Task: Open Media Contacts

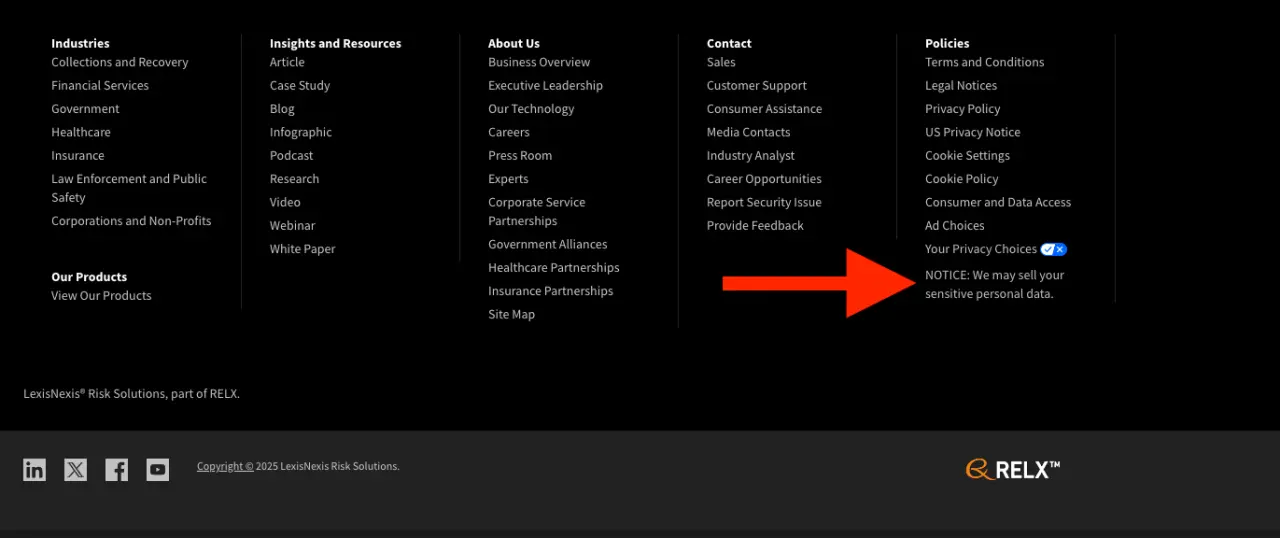Action: (x=748, y=132)
